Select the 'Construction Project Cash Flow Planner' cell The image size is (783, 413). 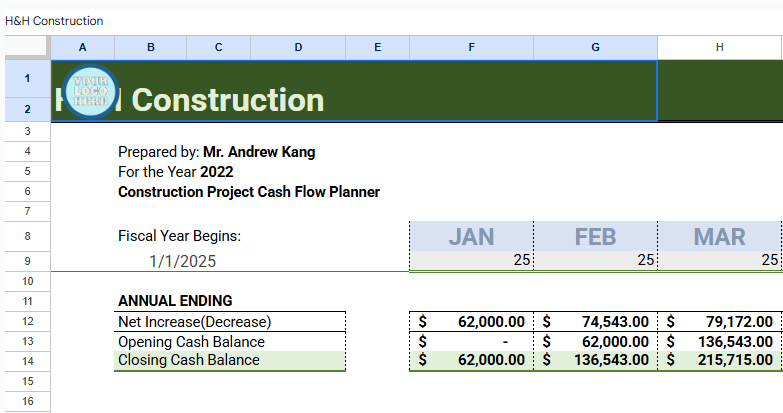pos(248,192)
